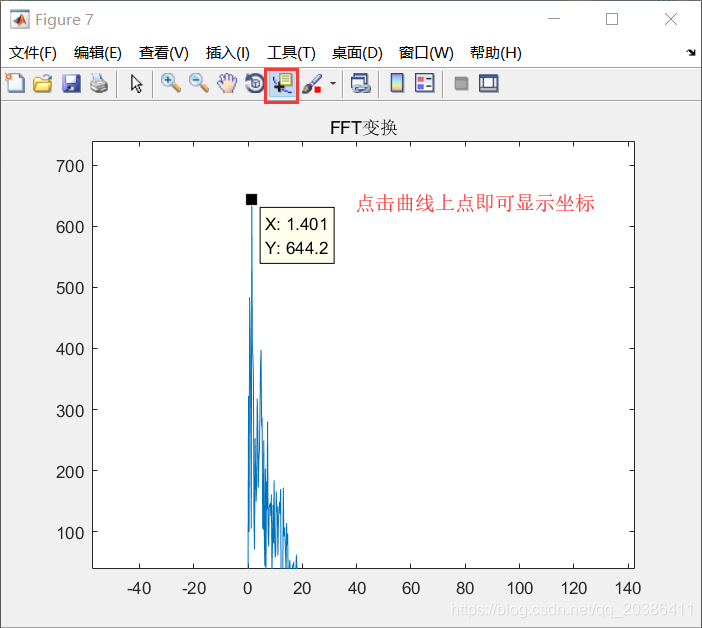Select the Rotate 3D tool
The width and height of the screenshot is (702, 628).
[x=255, y=83]
